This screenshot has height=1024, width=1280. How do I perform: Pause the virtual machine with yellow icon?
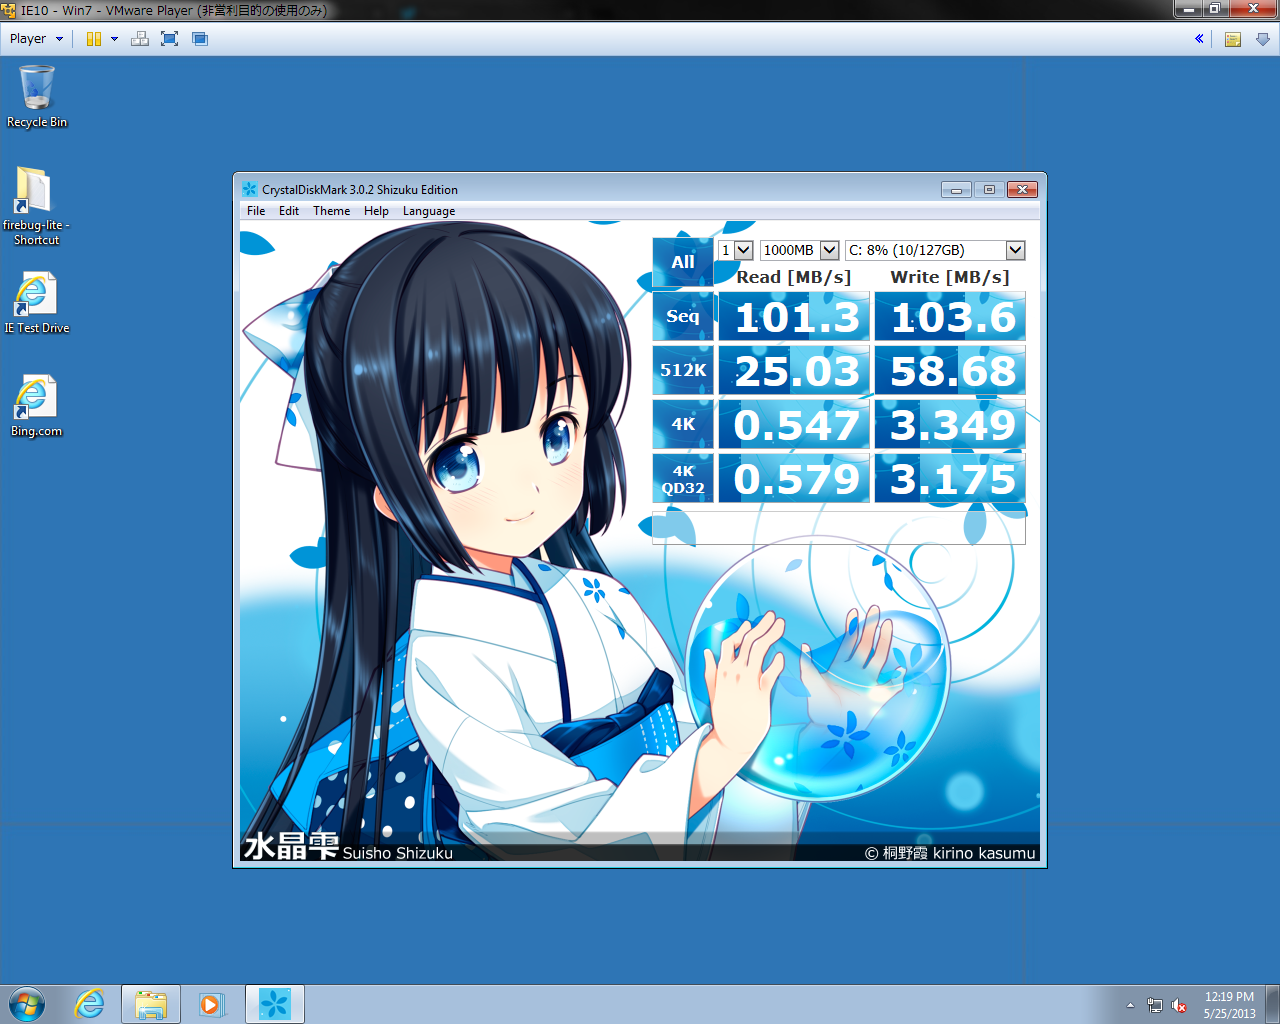click(94, 39)
